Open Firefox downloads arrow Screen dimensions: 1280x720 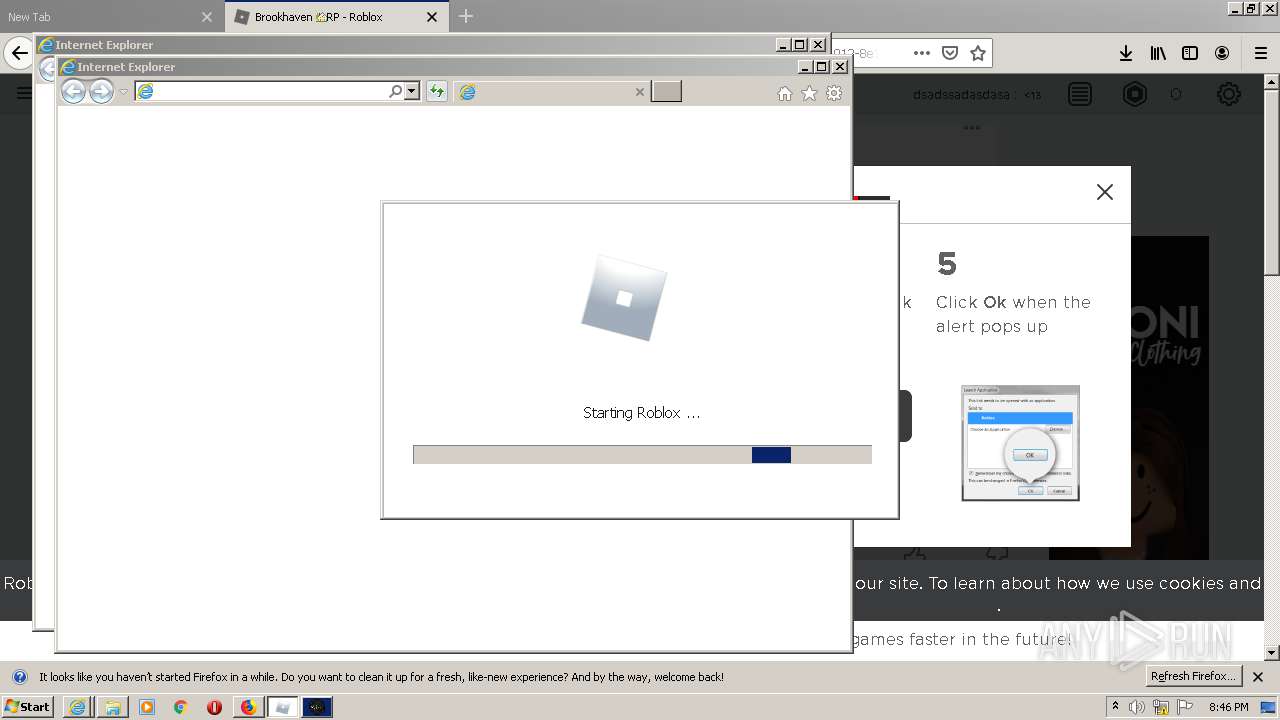coord(1126,53)
